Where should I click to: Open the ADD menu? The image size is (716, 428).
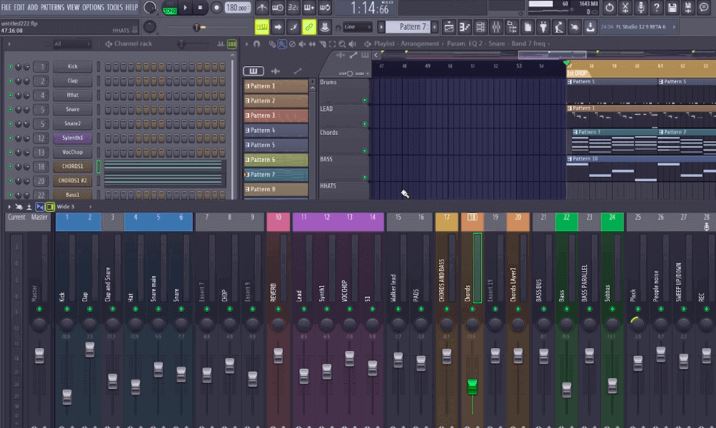pyautogui.click(x=33, y=7)
